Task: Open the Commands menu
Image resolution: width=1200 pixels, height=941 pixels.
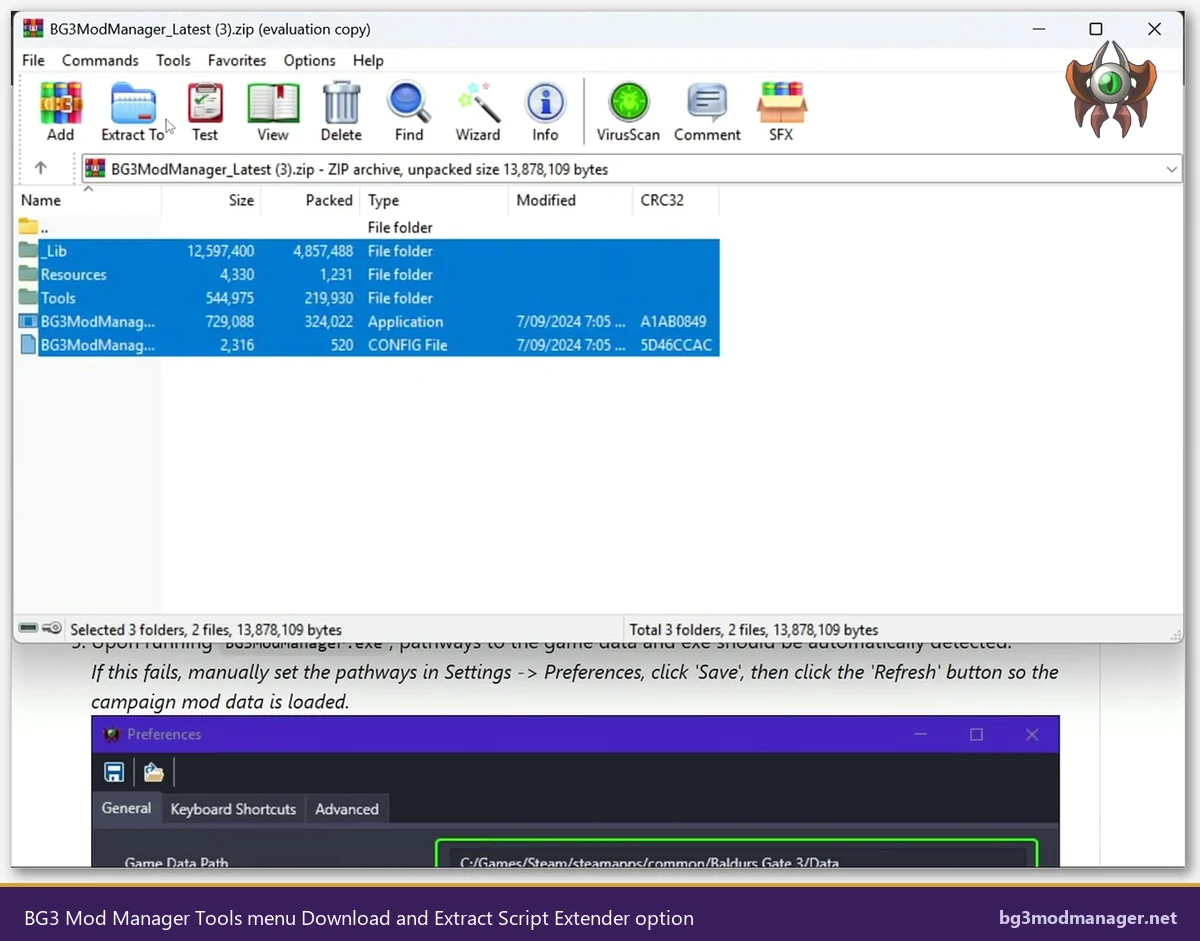Action: tap(100, 60)
